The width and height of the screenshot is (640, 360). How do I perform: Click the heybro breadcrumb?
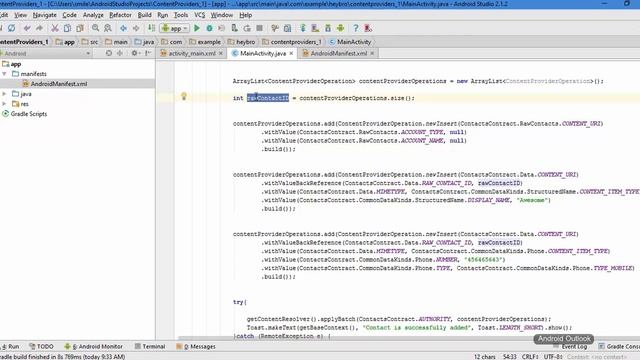pos(241,42)
